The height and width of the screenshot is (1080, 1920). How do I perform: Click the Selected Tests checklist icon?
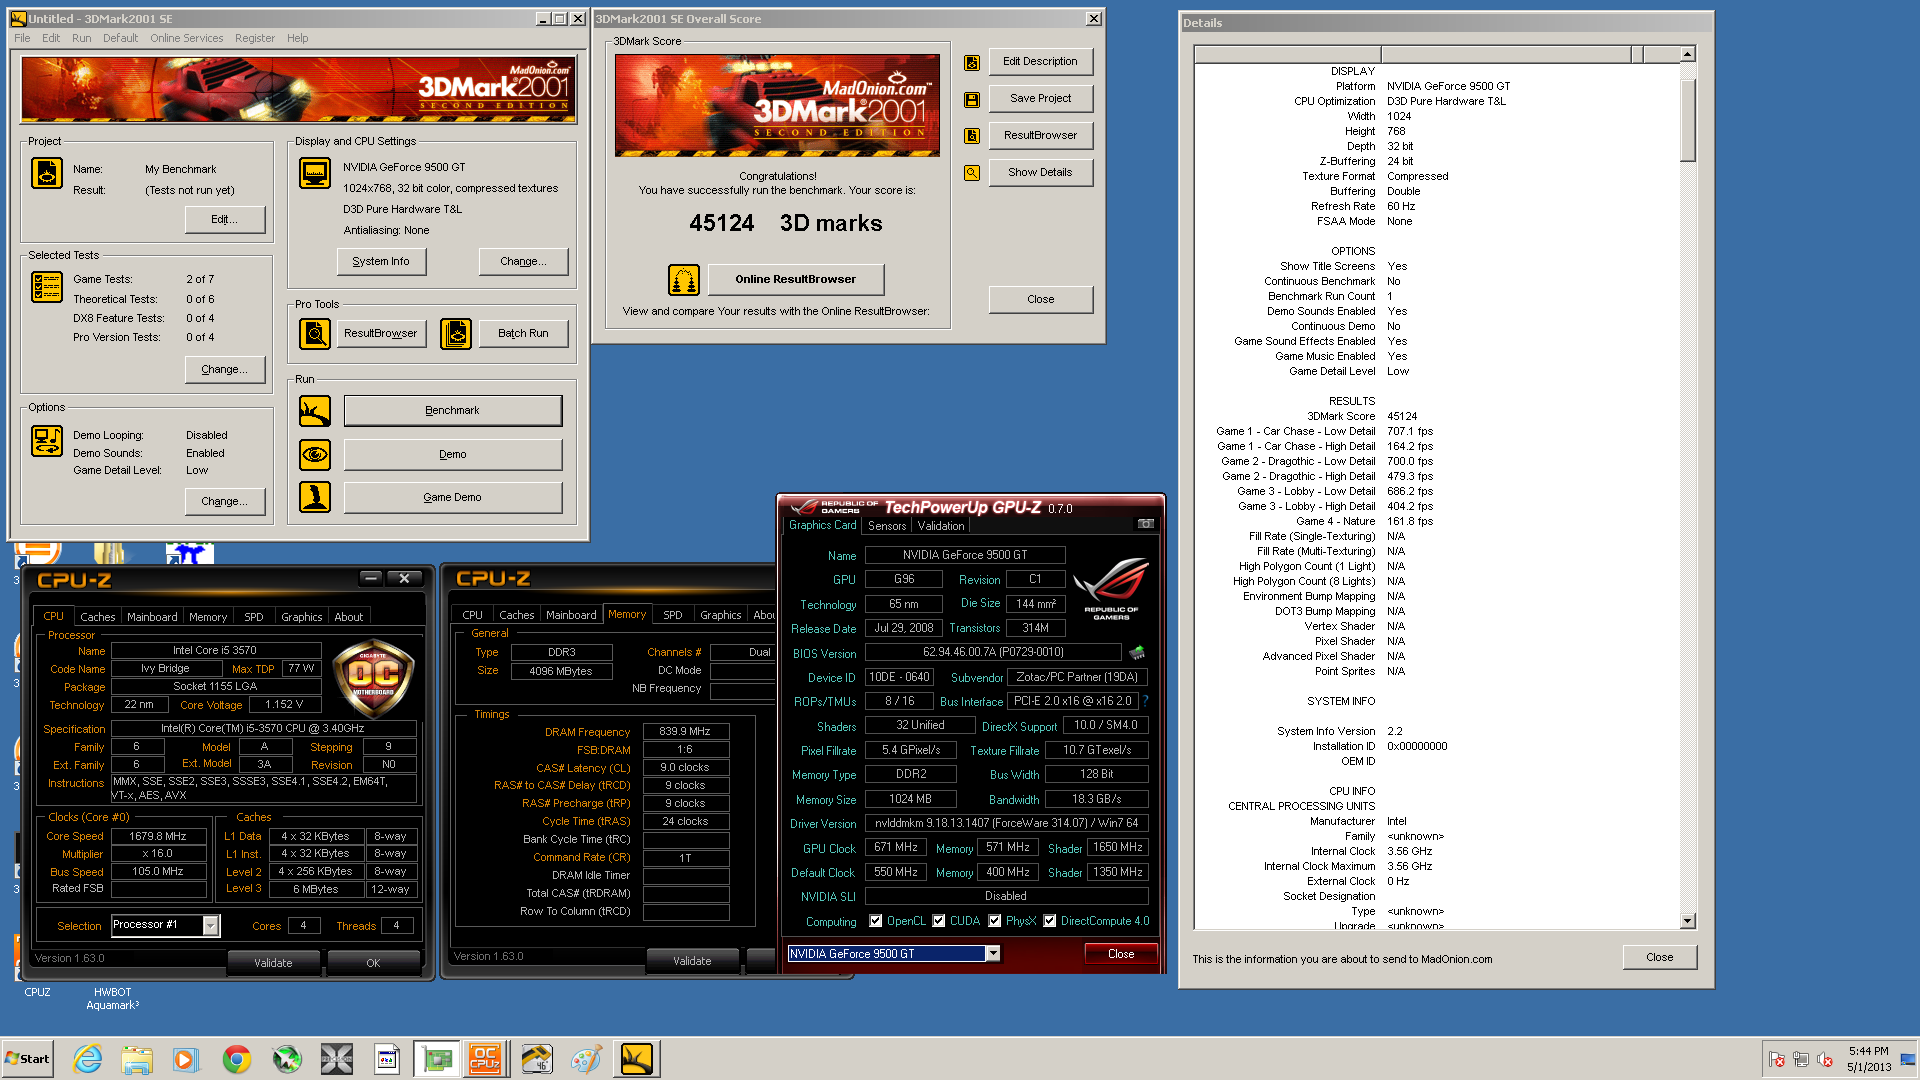(x=47, y=286)
